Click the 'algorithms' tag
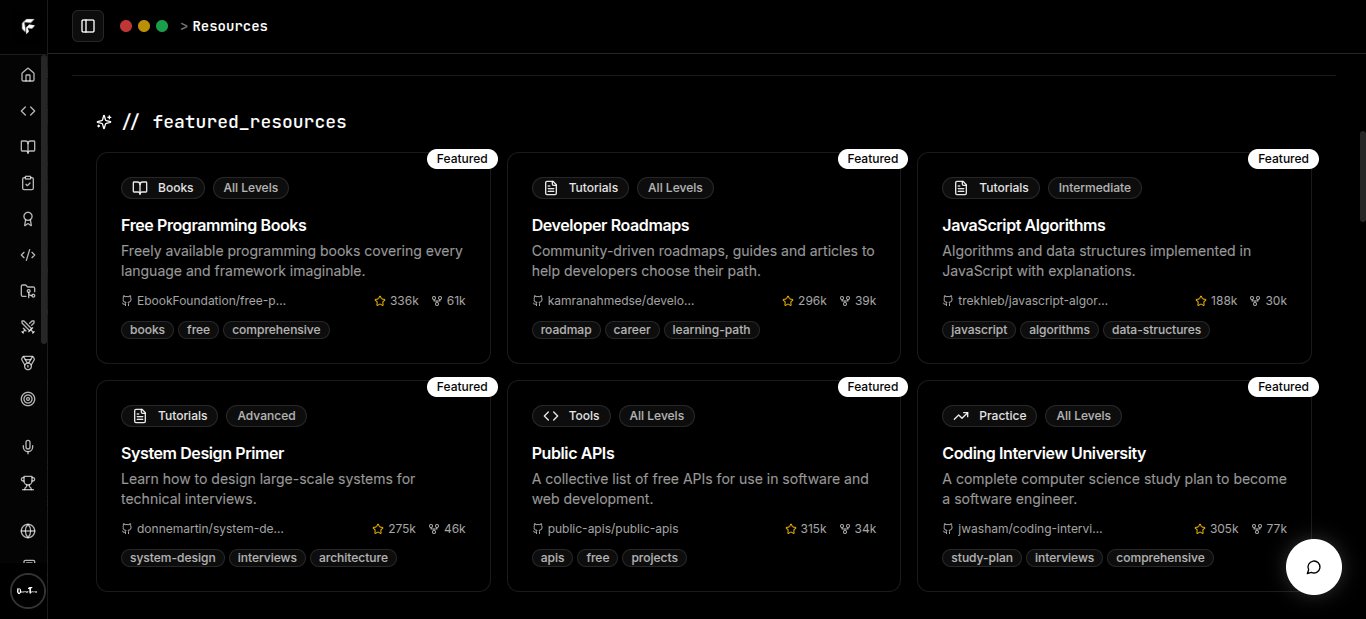 coord(1060,330)
